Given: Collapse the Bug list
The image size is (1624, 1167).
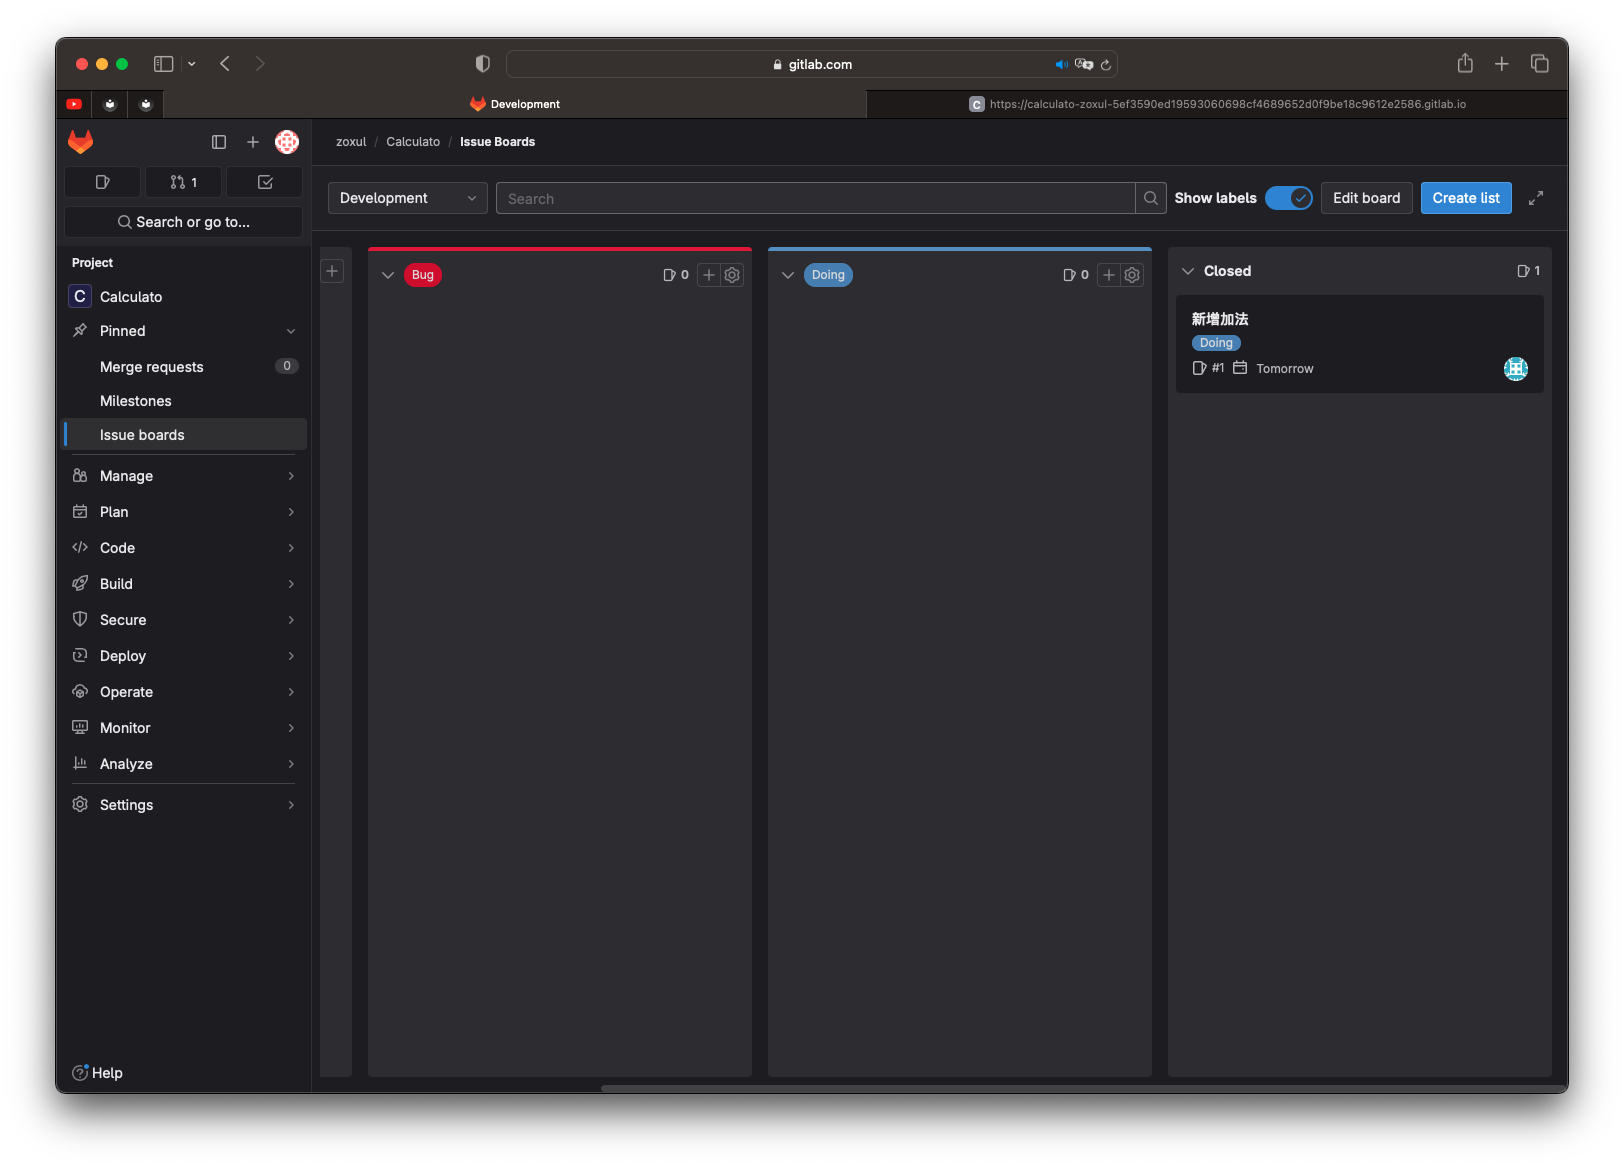Looking at the screenshot, I should (388, 275).
